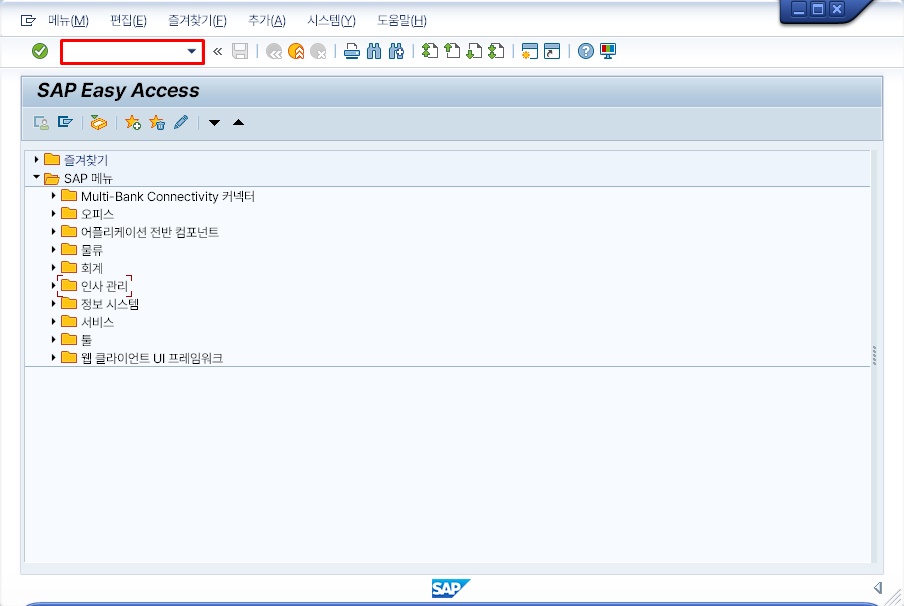Click the menu bar system icon at far left
Viewport: 904px width, 606px height.
(28, 21)
